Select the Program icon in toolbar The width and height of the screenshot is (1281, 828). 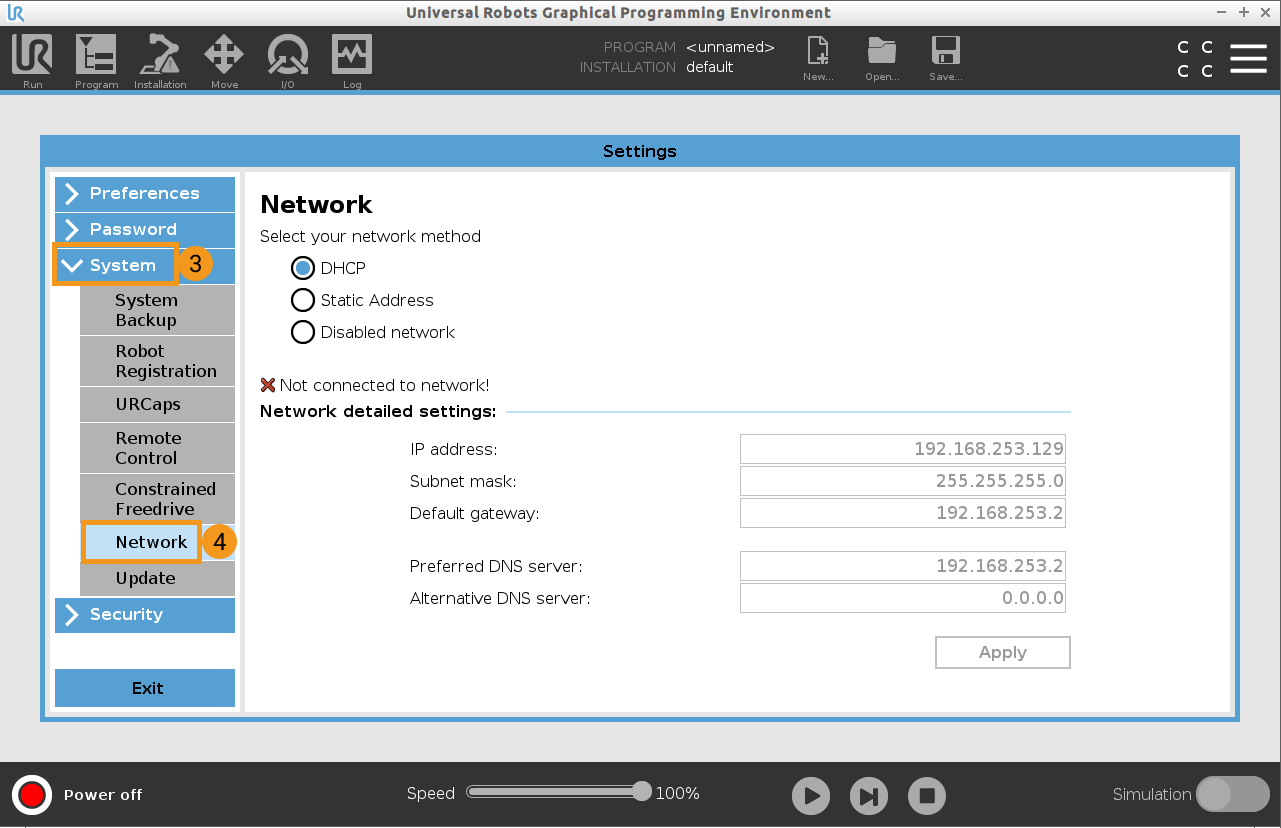pos(96,58)
